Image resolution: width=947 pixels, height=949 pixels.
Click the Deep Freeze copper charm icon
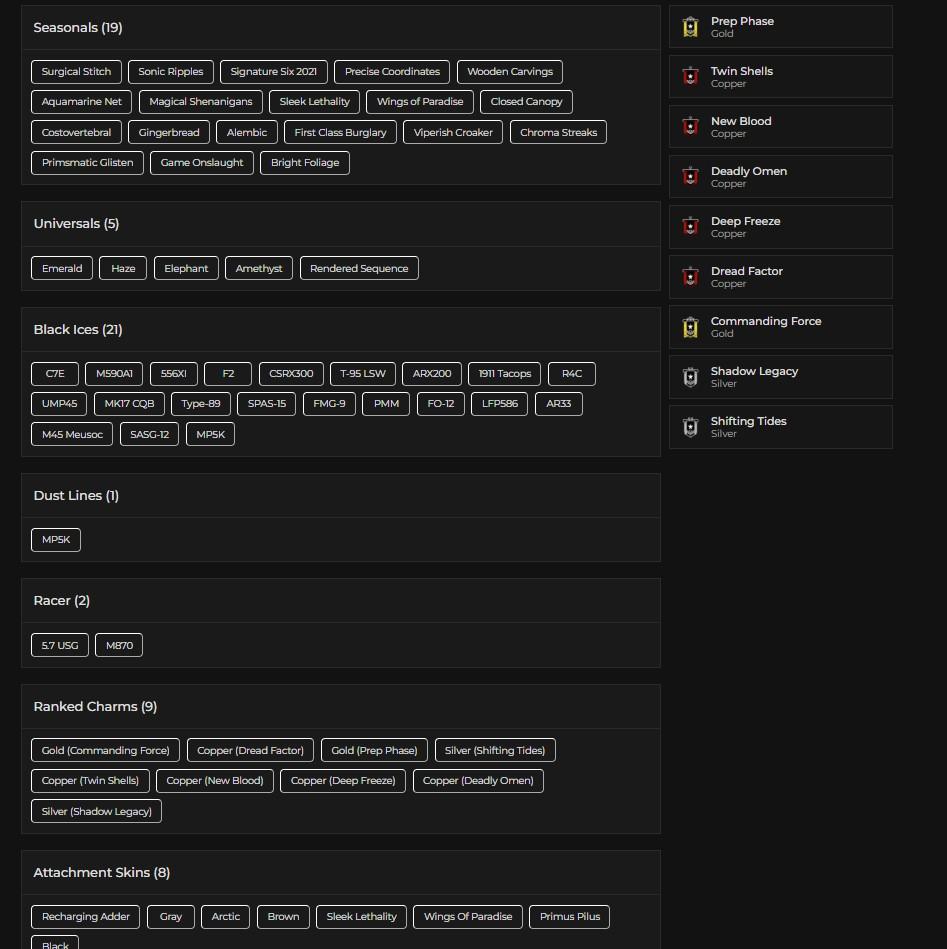coord(690,227)
